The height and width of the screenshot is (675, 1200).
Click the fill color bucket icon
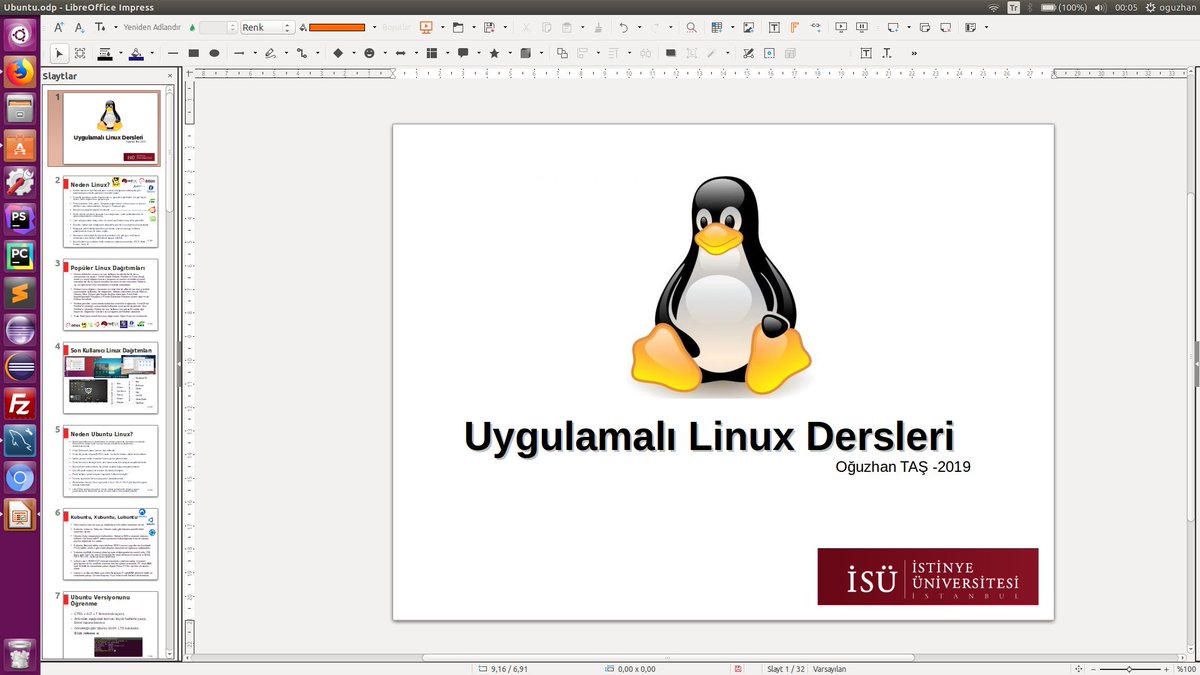pyautogui.click(x=136, y=53)
